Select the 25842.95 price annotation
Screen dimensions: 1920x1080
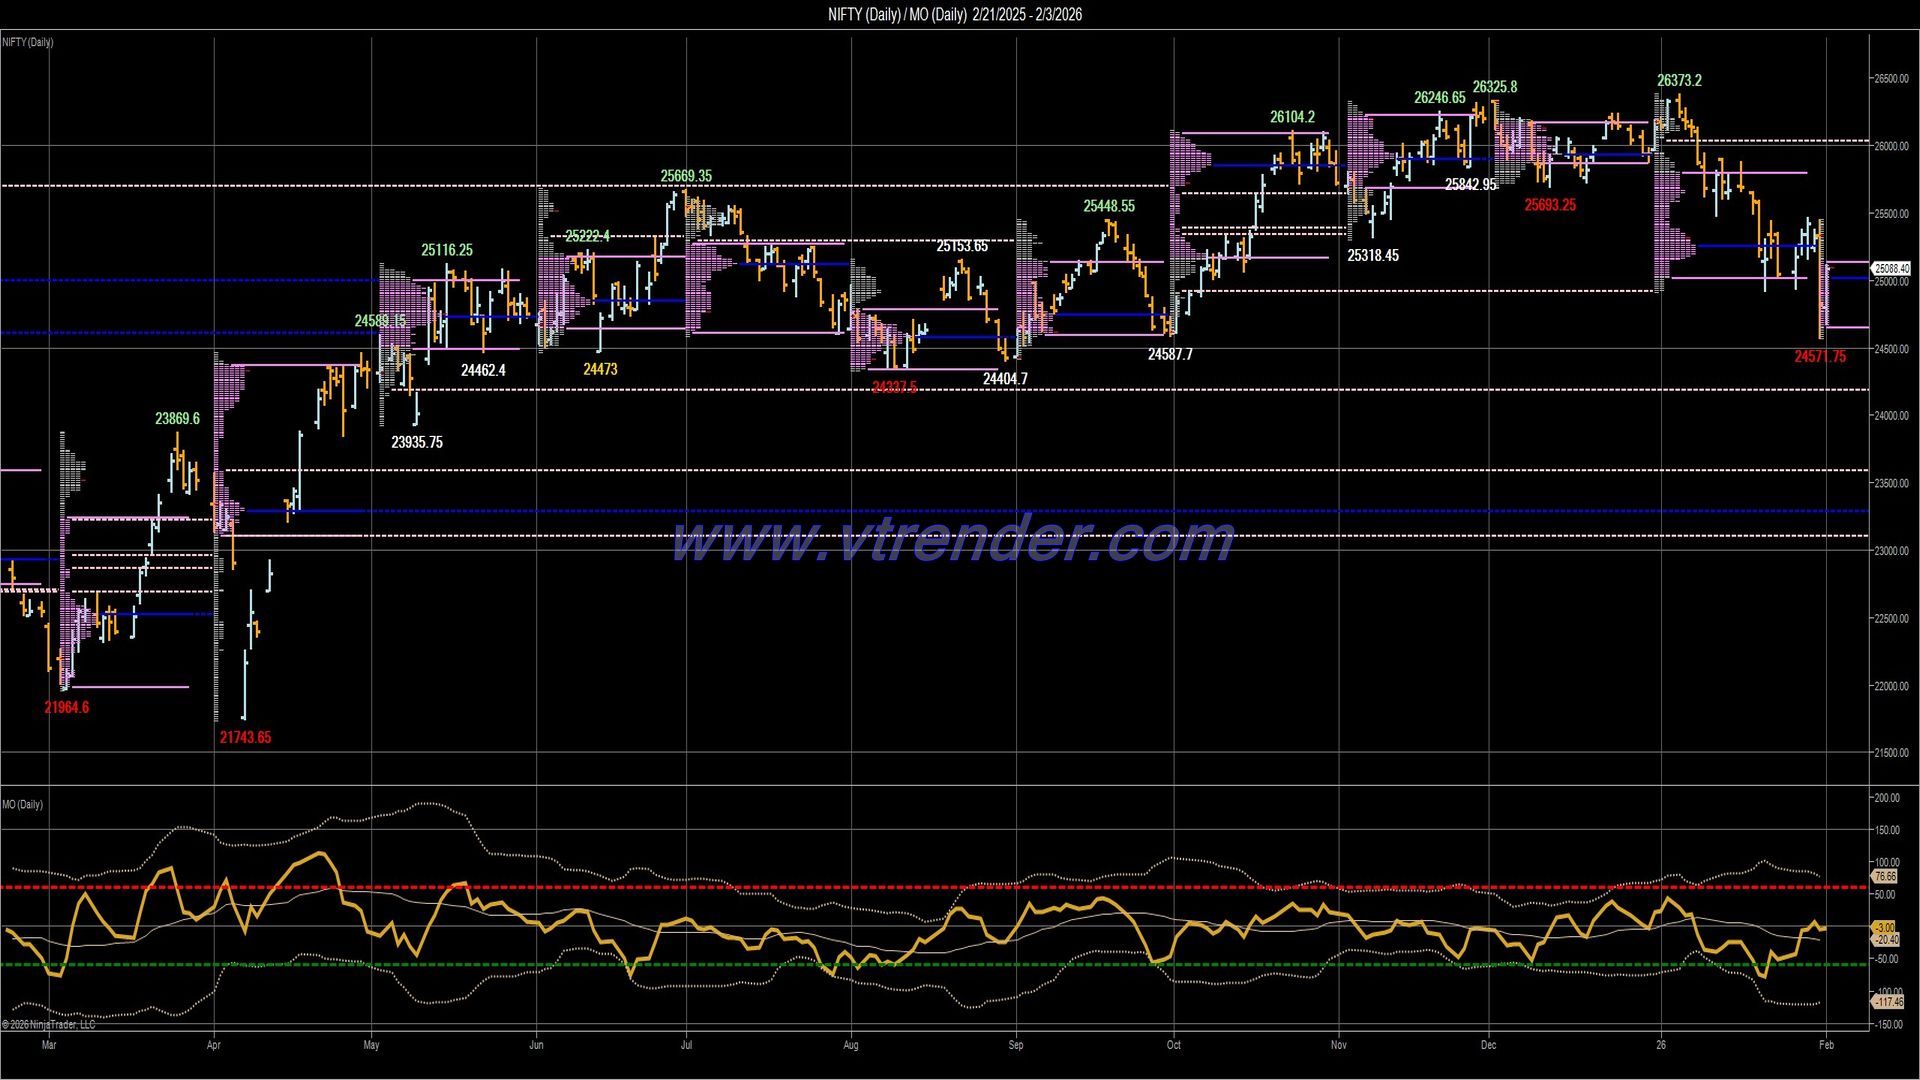(x=1471, y=184)
